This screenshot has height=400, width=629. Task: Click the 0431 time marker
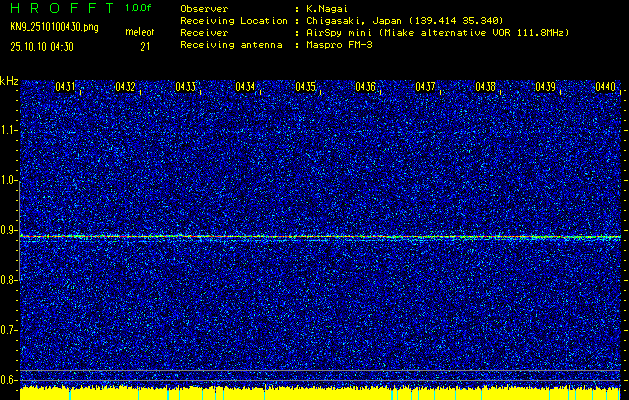pos(66,88)
